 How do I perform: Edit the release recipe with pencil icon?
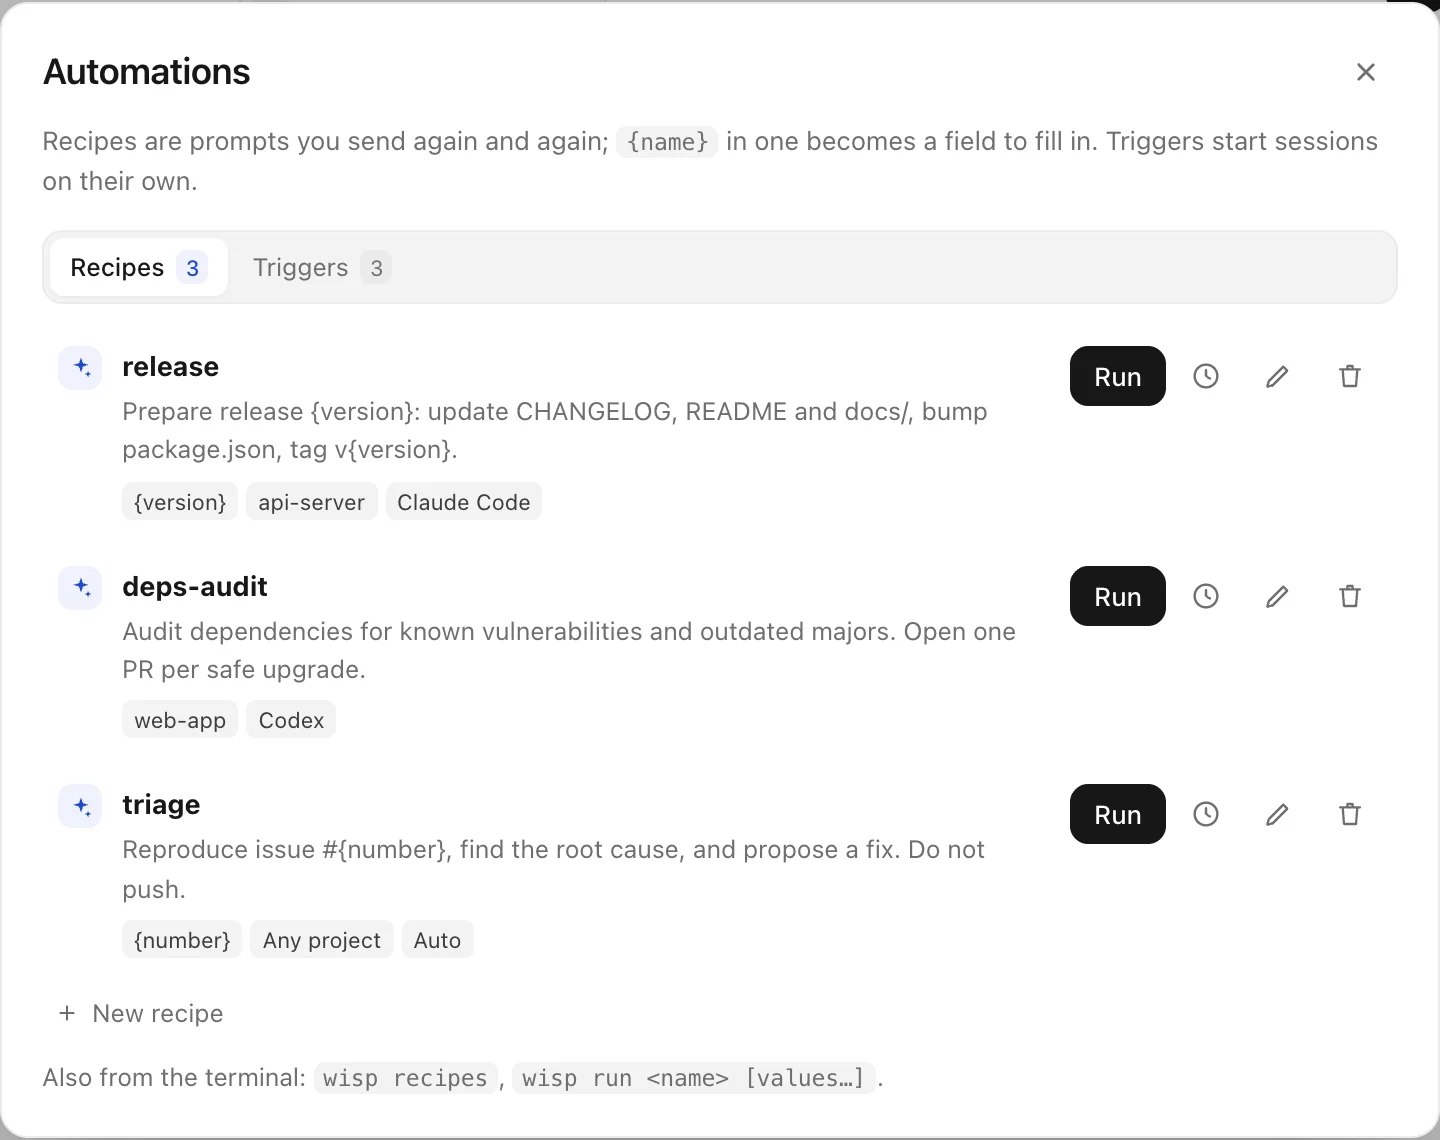tap(1277, 376)
